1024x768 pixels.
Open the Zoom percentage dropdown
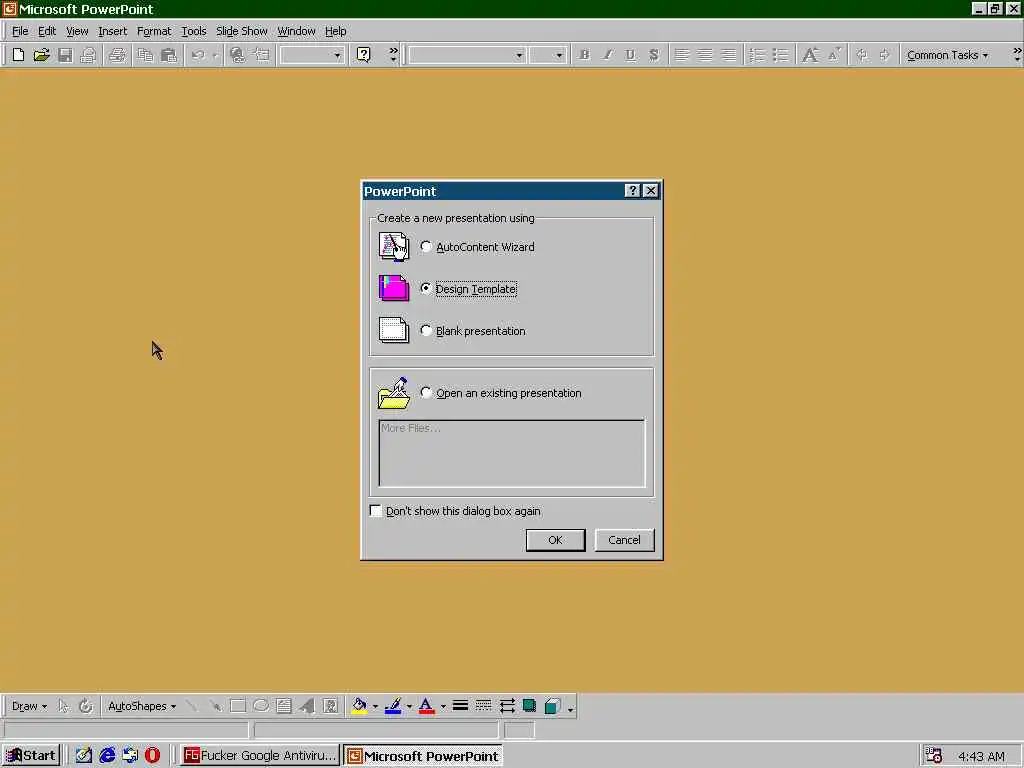click(x=337, y=56)
